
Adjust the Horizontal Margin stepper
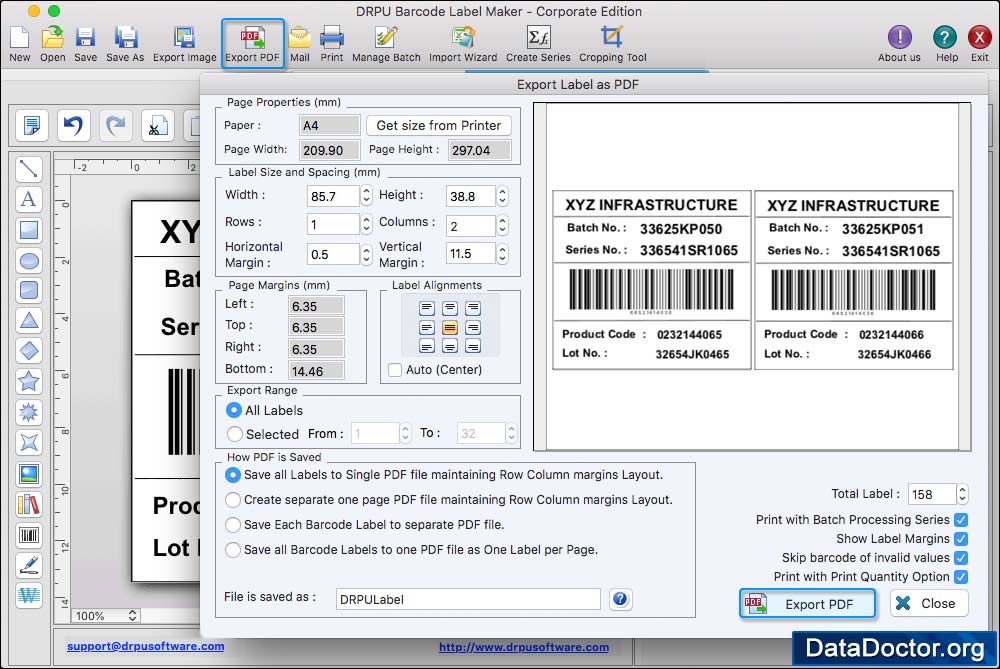click(x=366, y=254)
